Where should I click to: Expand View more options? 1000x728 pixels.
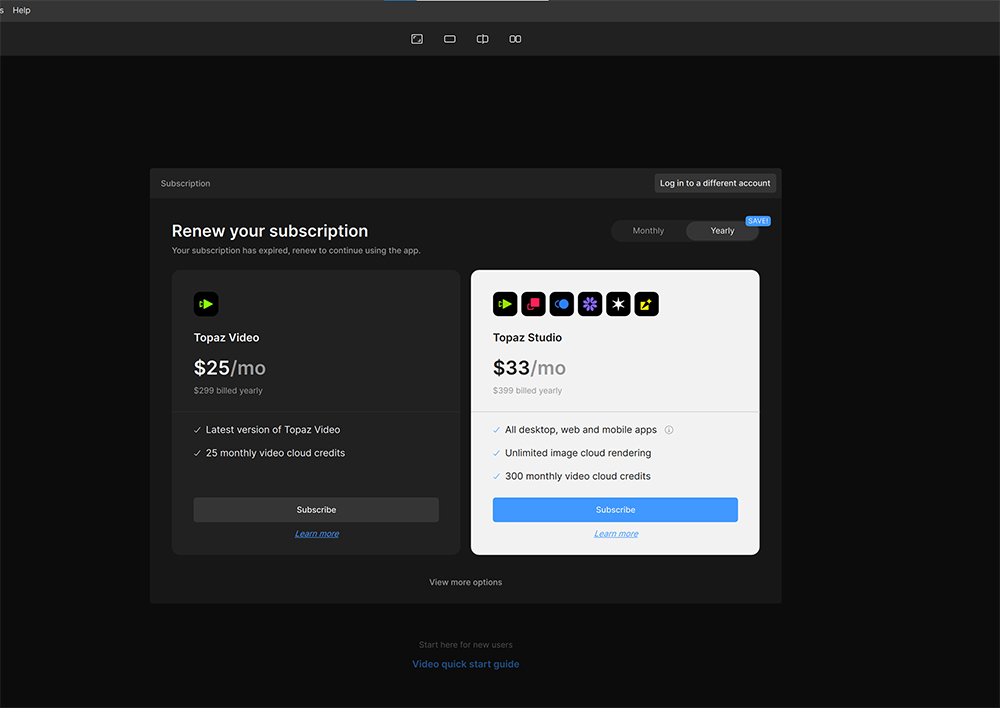[x=465, y=582]
